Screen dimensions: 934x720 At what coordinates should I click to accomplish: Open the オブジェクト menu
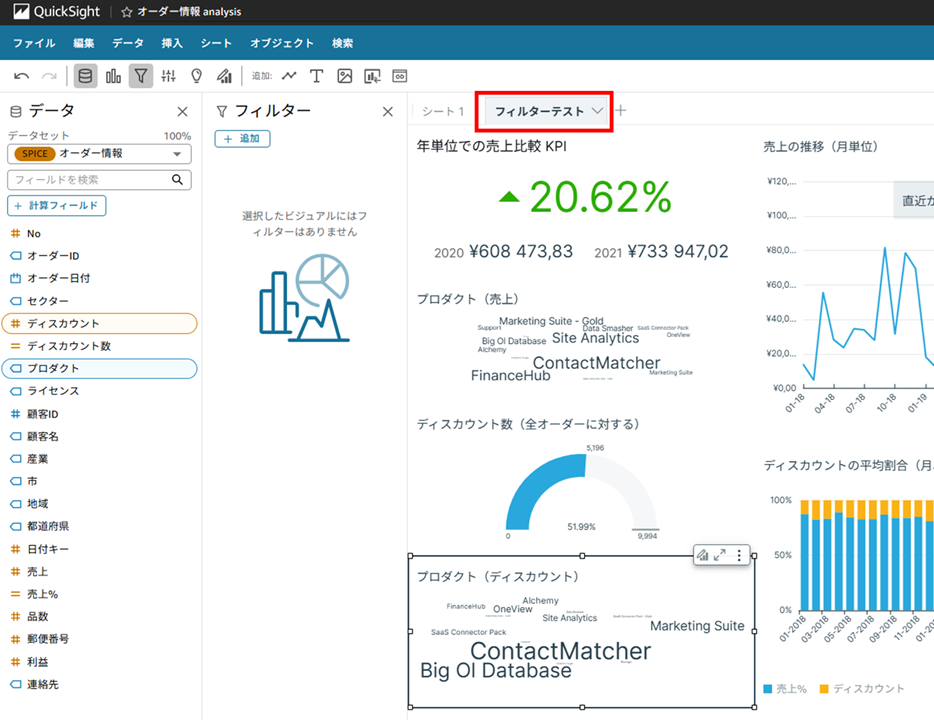click(282, 43)
